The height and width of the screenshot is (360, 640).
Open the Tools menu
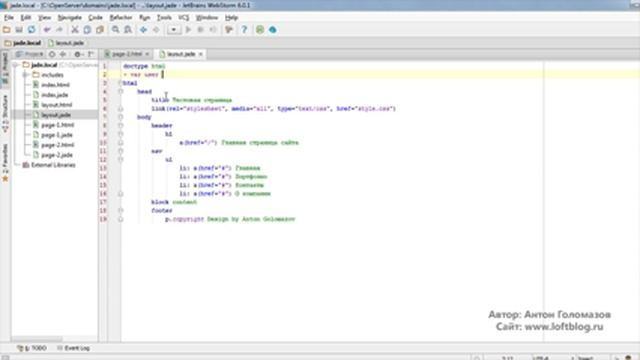point(164,18)
